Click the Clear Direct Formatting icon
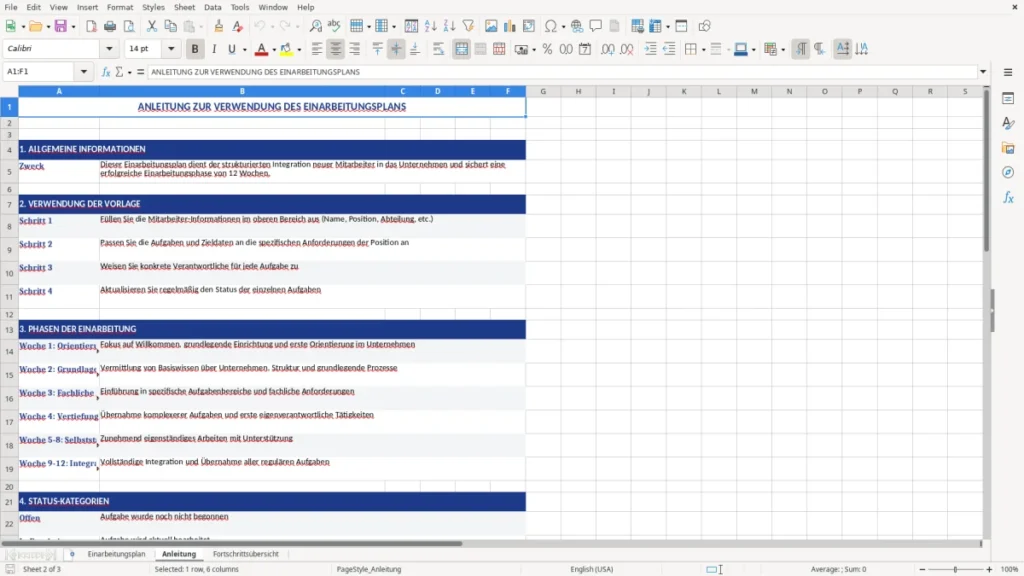This screenshot has height=576, width=1024. tap(238, 26)
